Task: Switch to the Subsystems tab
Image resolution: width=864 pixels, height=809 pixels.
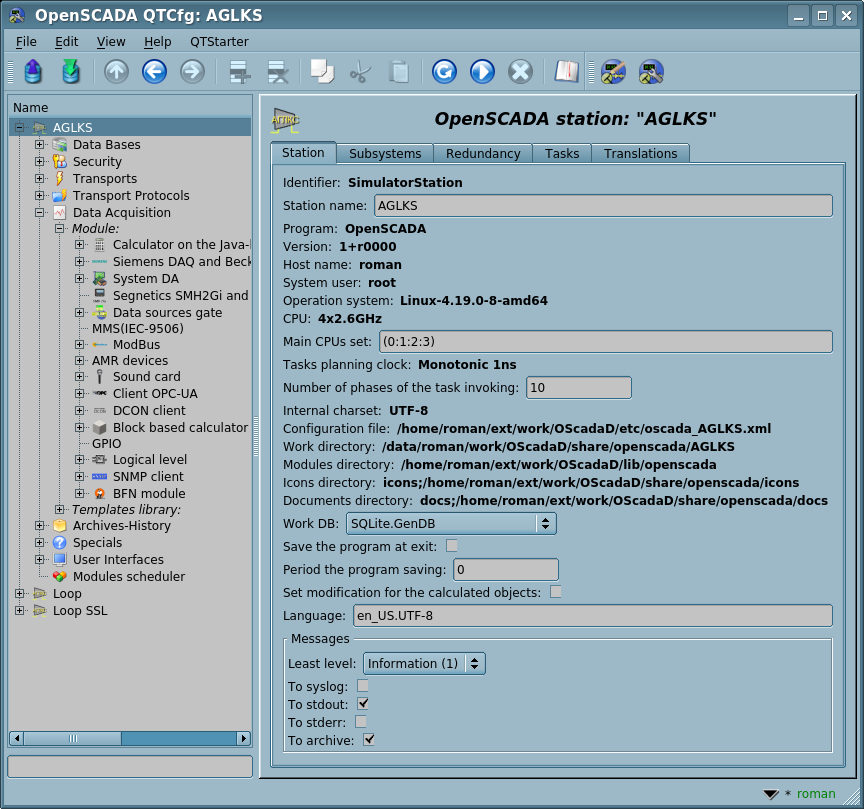Action: 385,154
